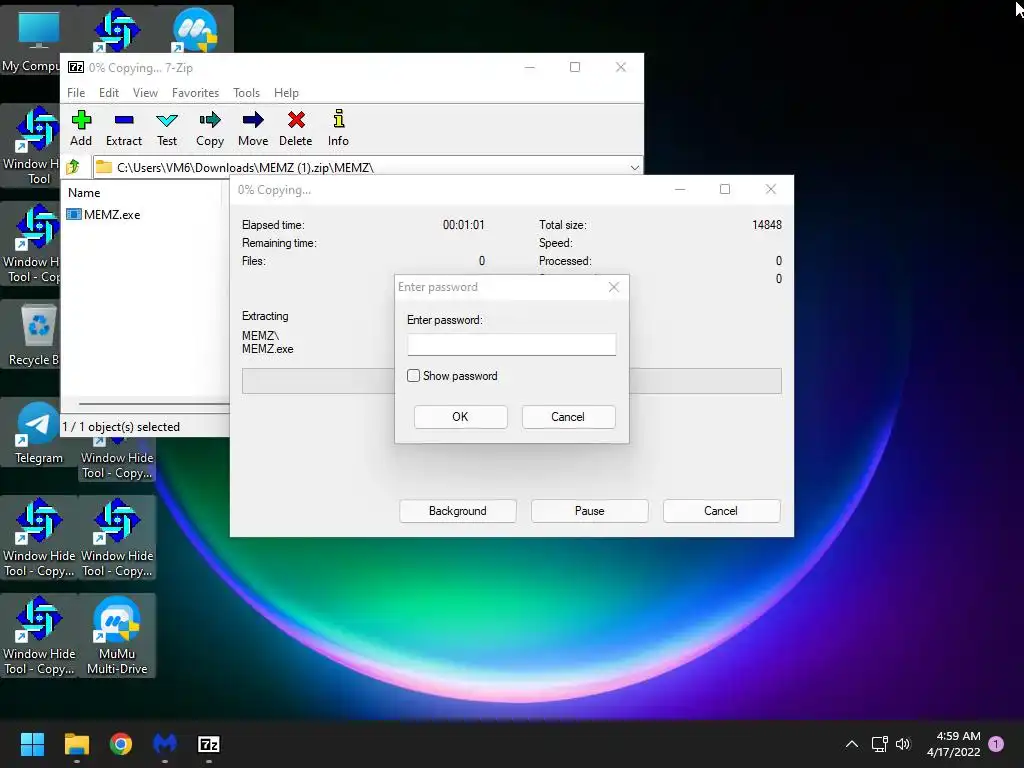The height and width of the screenshot is (768, 1024).
Task: Open File Explorer from the taskbar
Action: pyautogui.click(x=76, y=744)
